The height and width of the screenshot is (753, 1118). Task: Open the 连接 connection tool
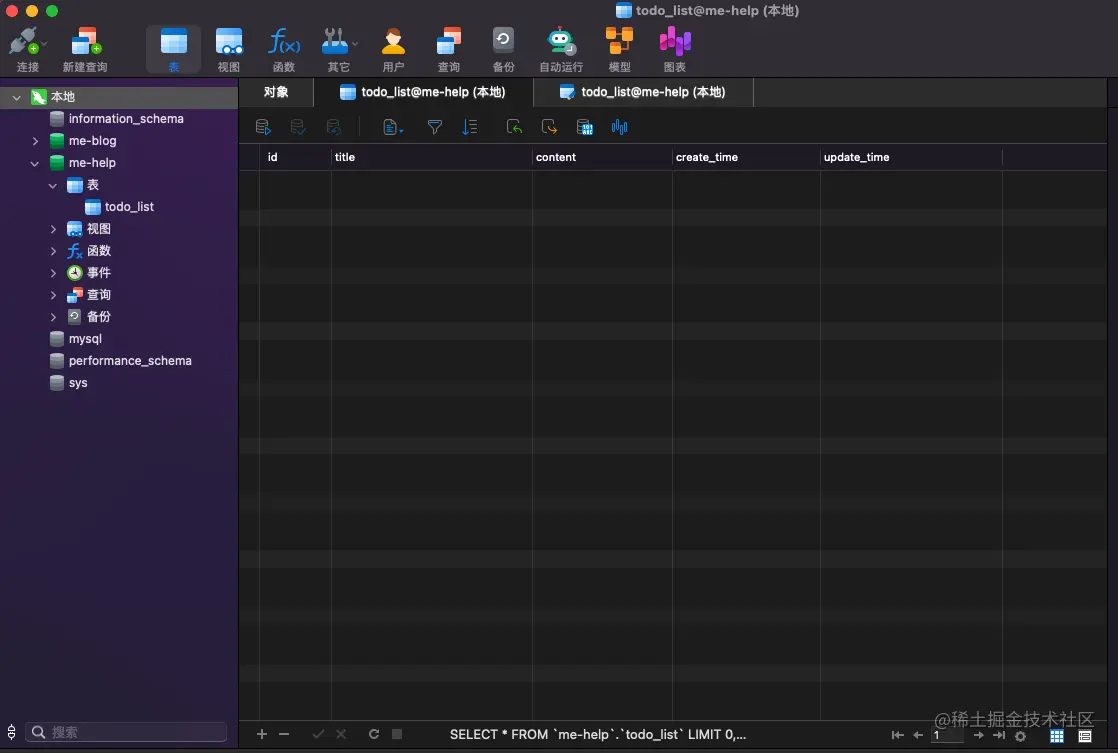point(27,48)
